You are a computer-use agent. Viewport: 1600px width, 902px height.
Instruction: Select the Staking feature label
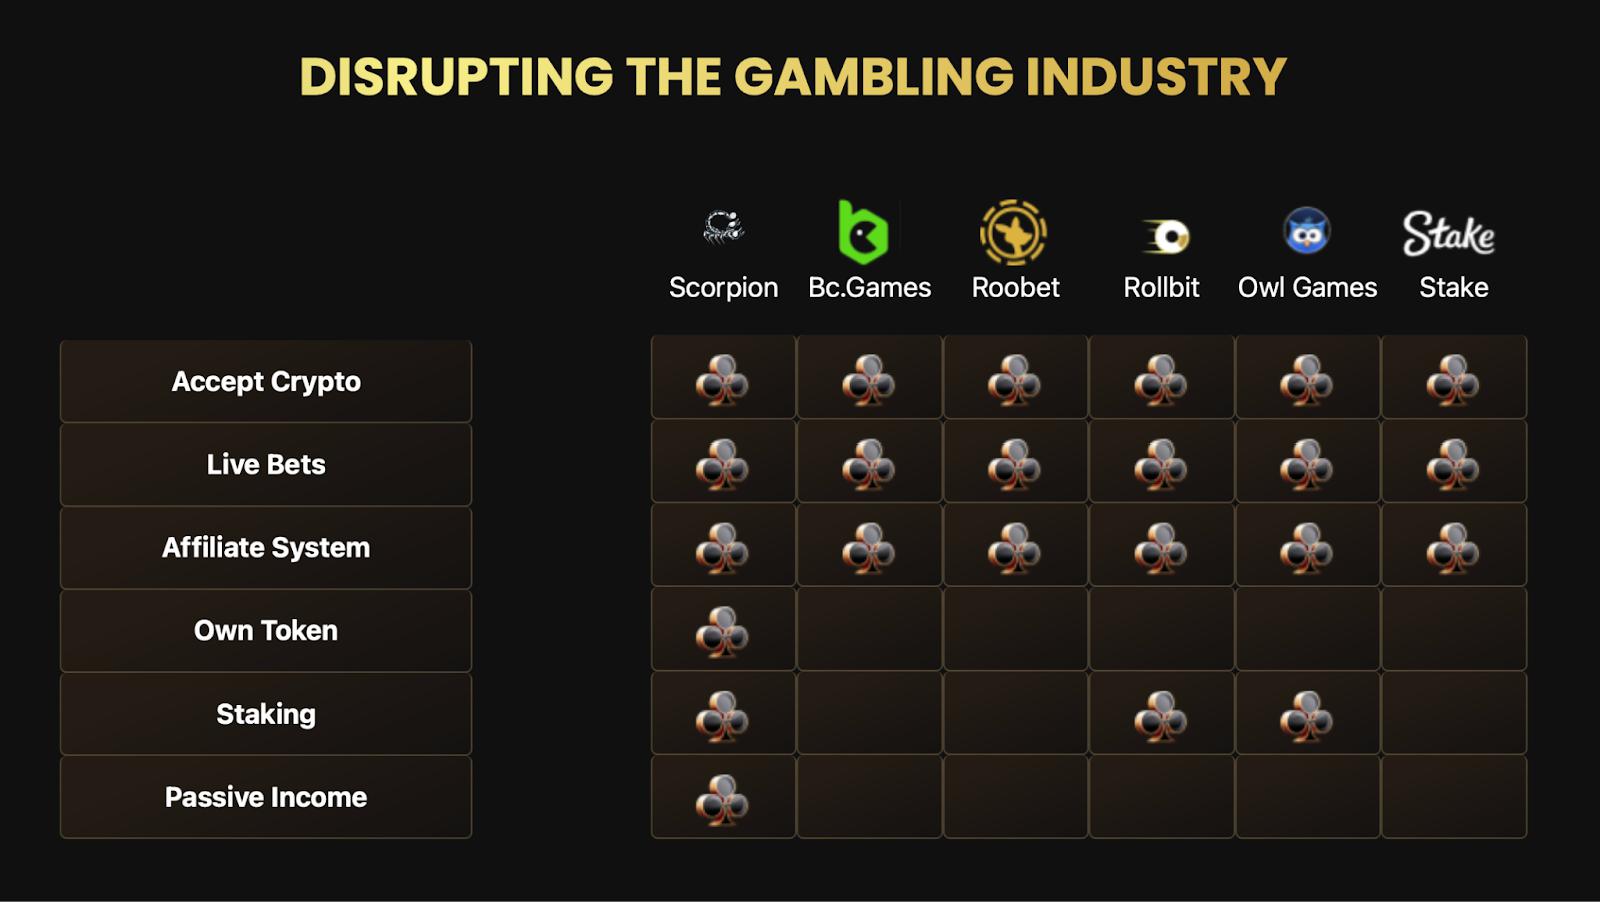[266, 714]
